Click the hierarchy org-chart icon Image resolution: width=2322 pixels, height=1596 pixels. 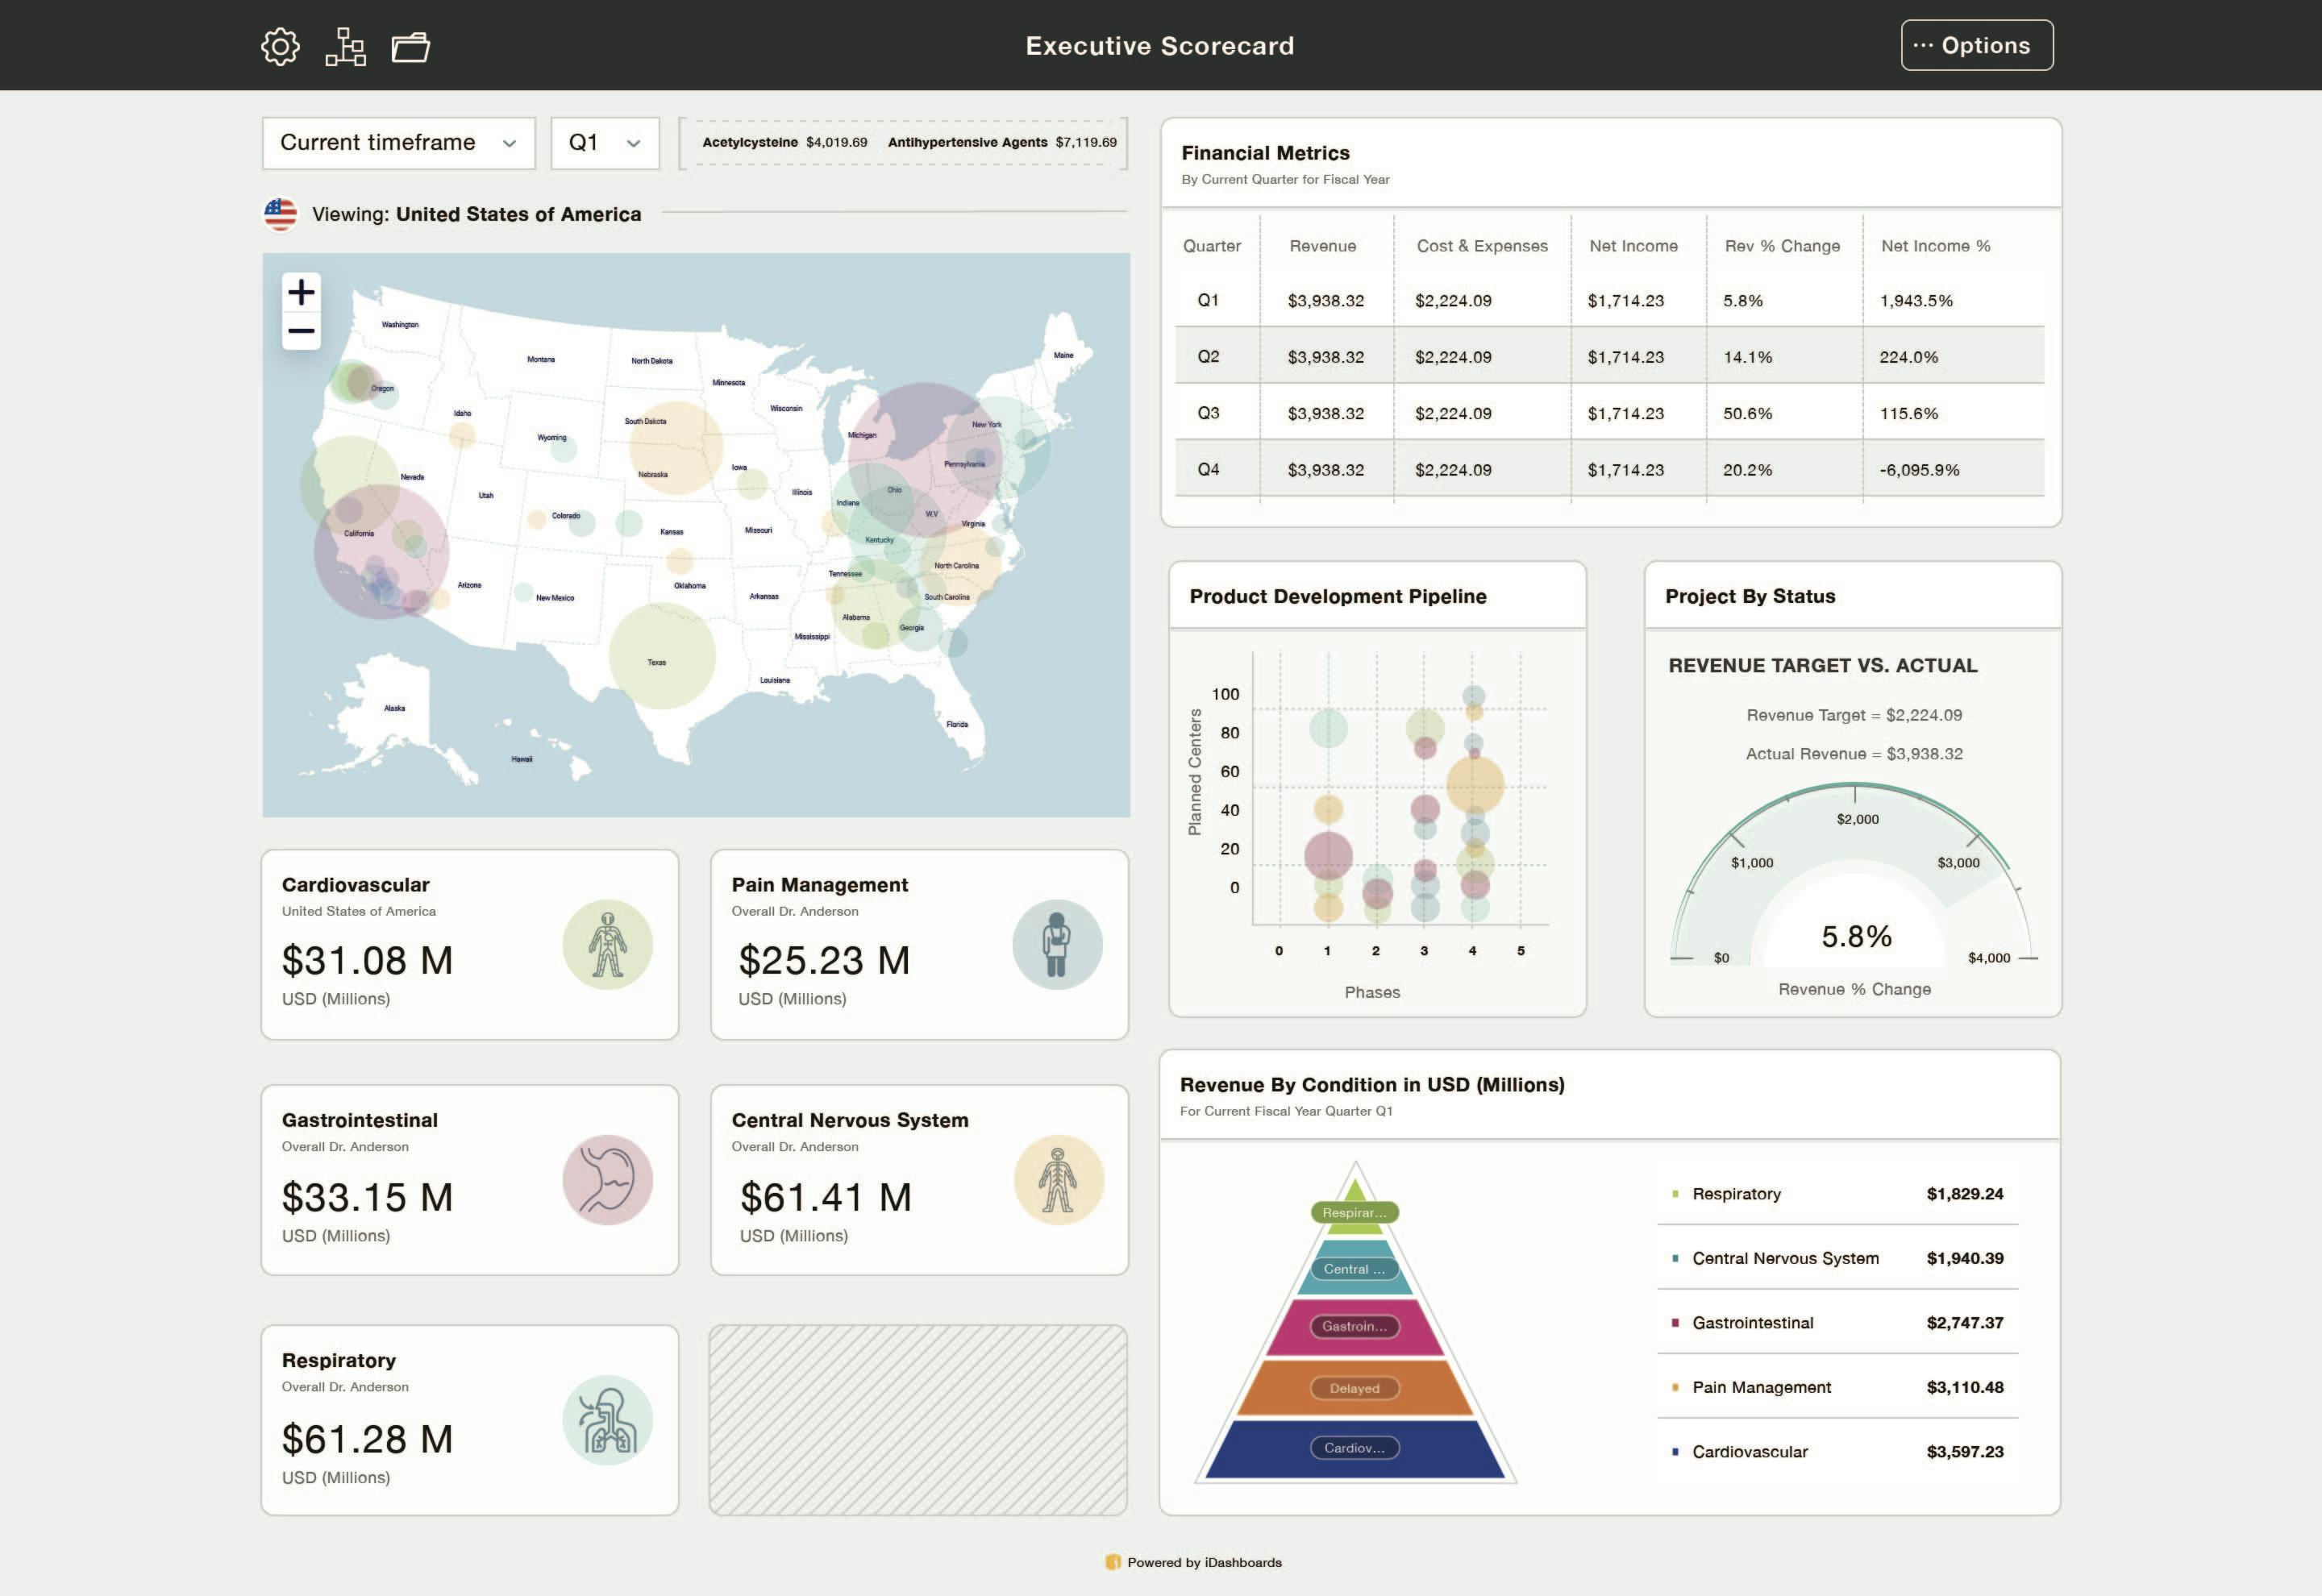[346, 46]
